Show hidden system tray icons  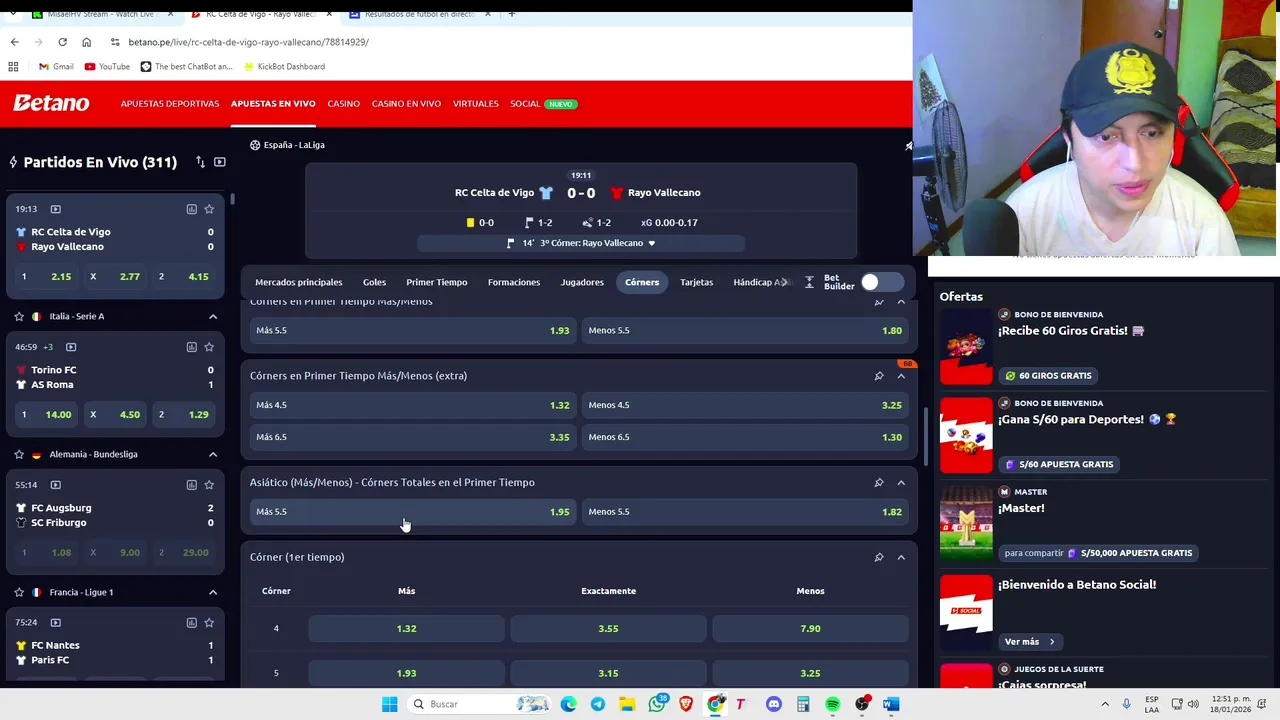[1105, 704]
